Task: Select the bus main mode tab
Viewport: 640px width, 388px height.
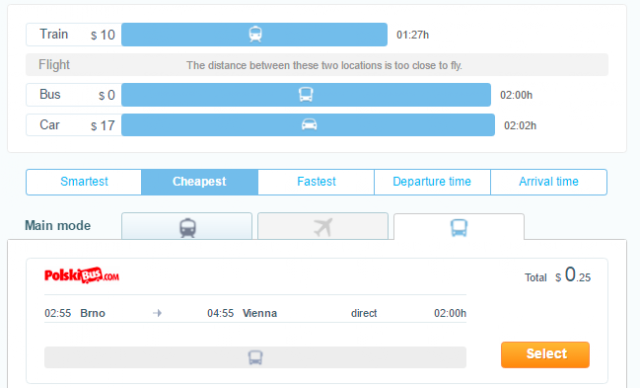Action: (x=459, y=227)
